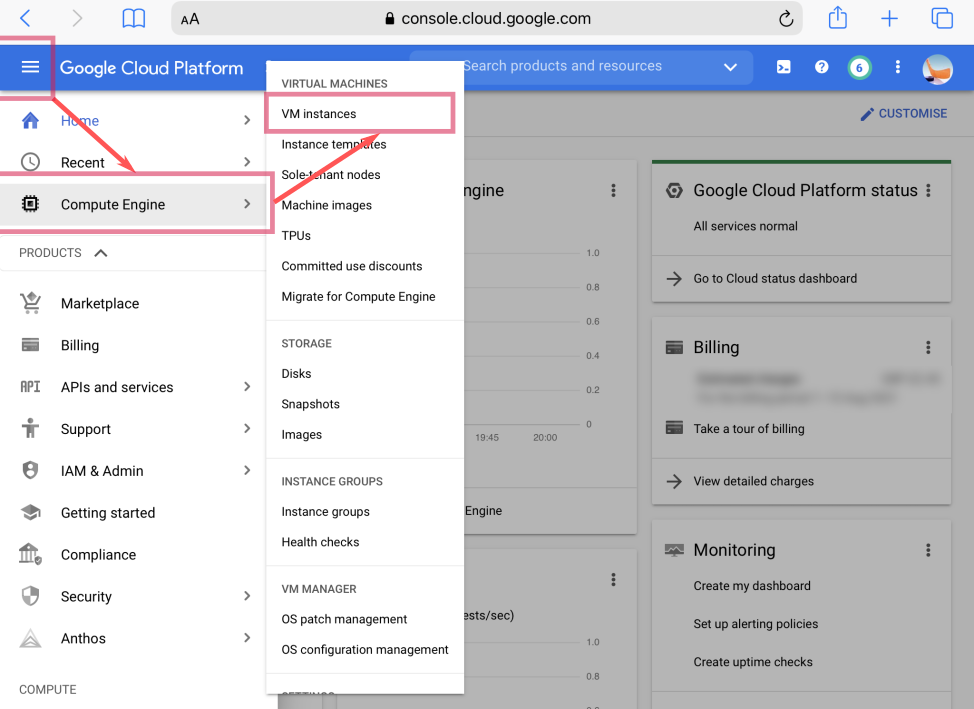Open Safari bookmarks book icon
Image resolution: width=974 pixels, height=709 pixels.
pos(133,19)
